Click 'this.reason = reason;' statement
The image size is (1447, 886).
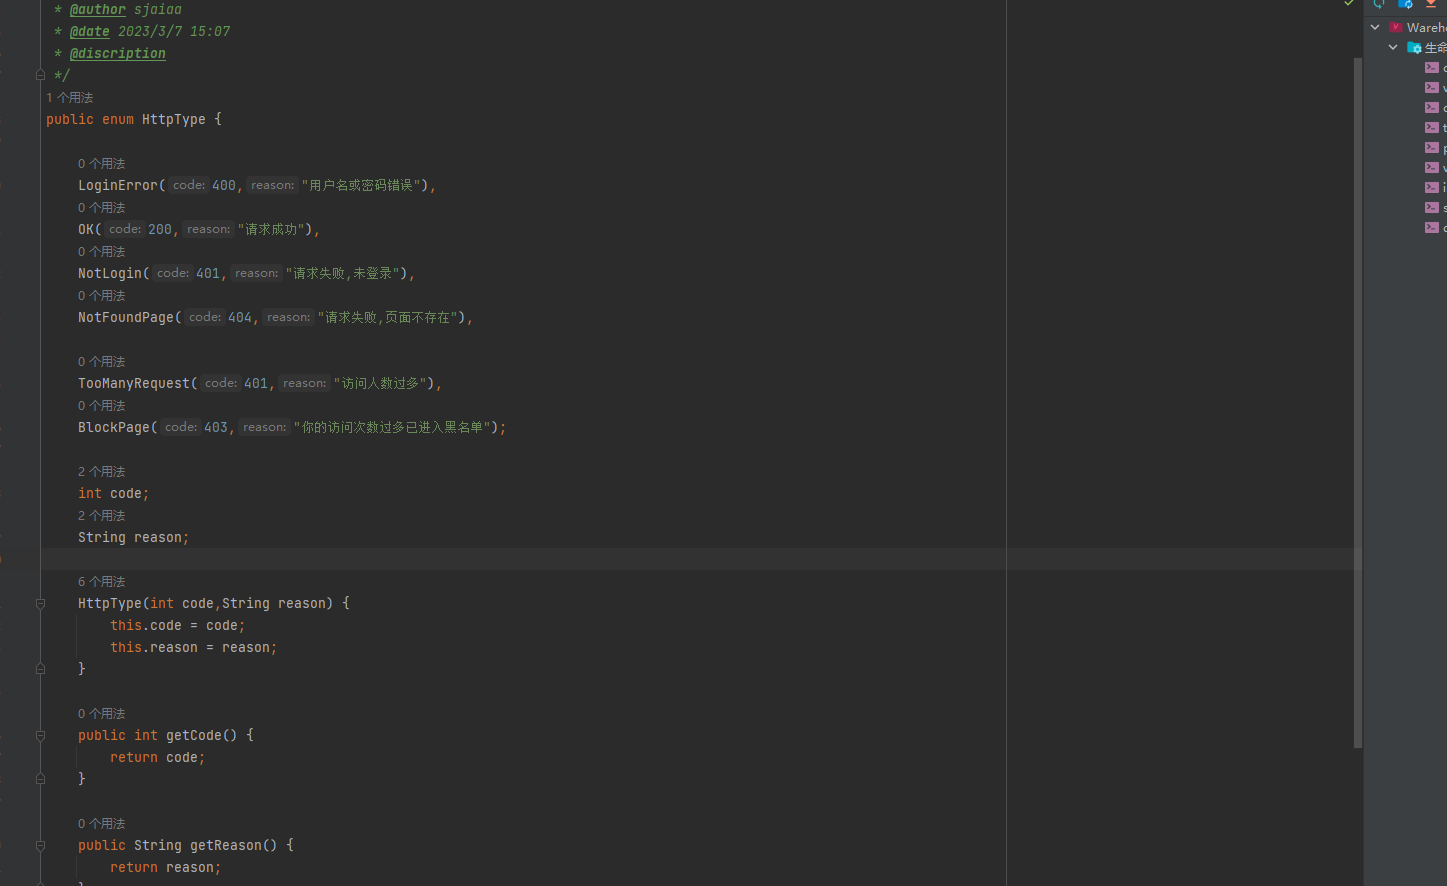[x=194, y=647]
